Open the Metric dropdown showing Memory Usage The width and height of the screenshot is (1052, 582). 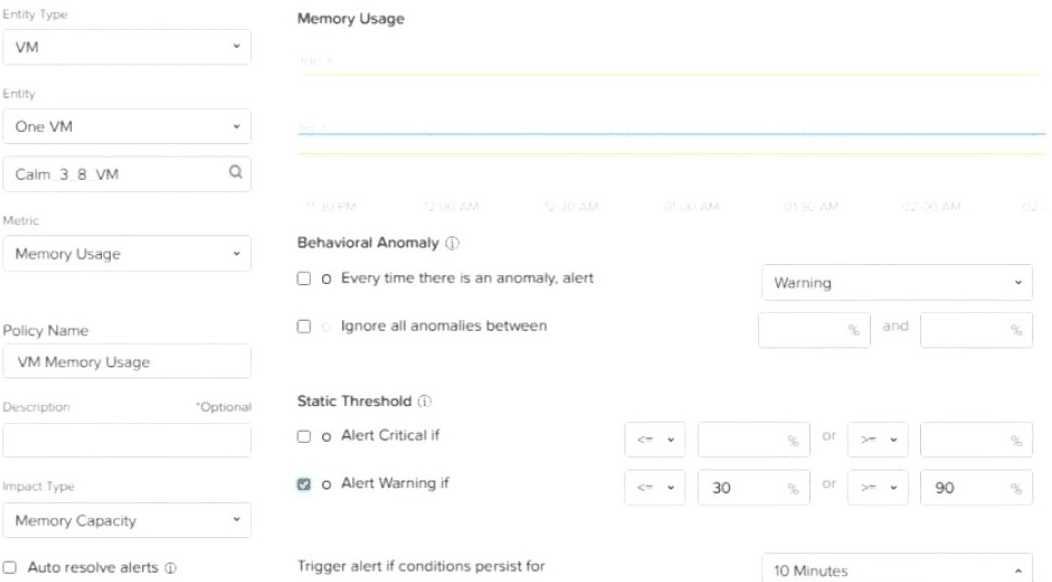click(126, 254)
